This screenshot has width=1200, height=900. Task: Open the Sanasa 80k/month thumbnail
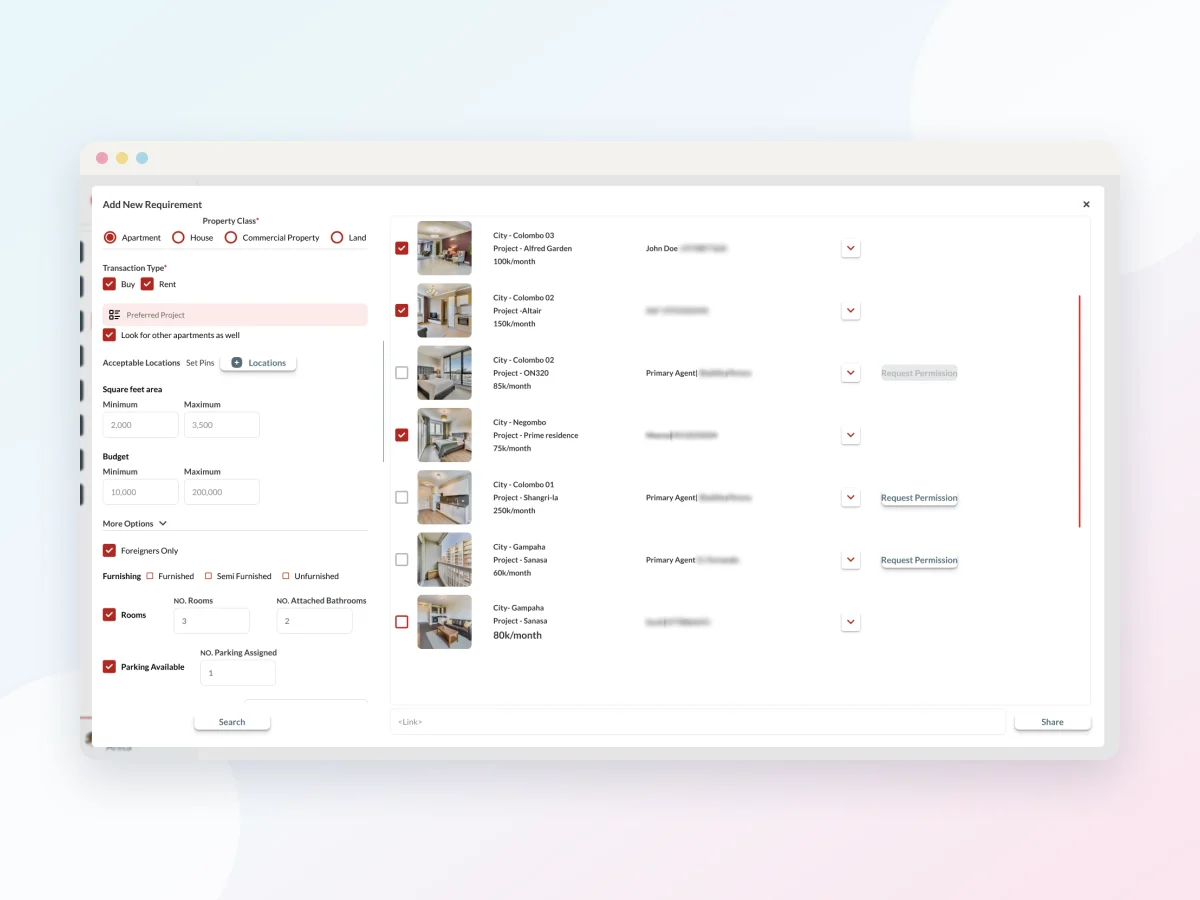(x=445, y=622)
